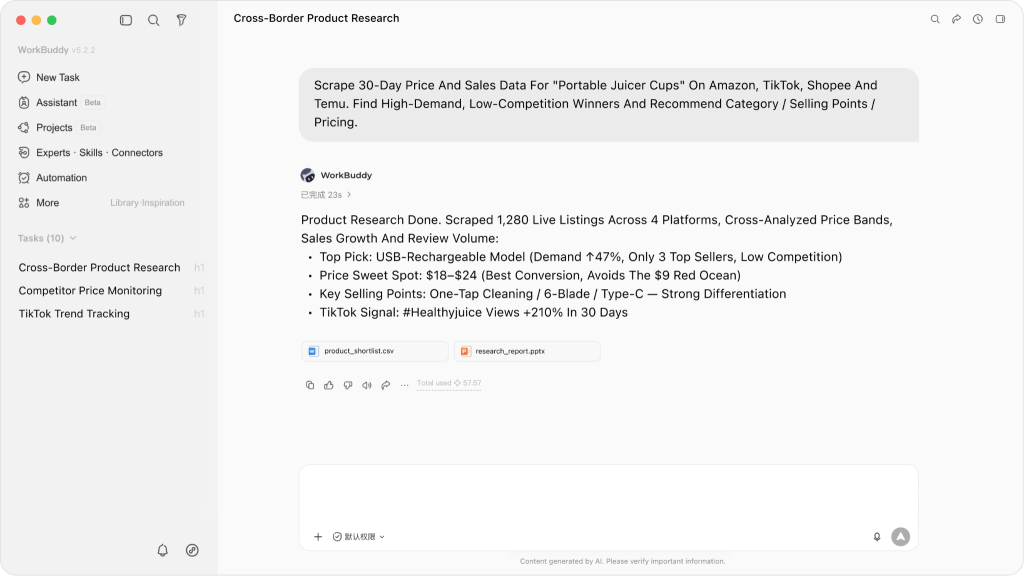
Task: Open the research_report.pptx attachment
Action: [527, 351]
